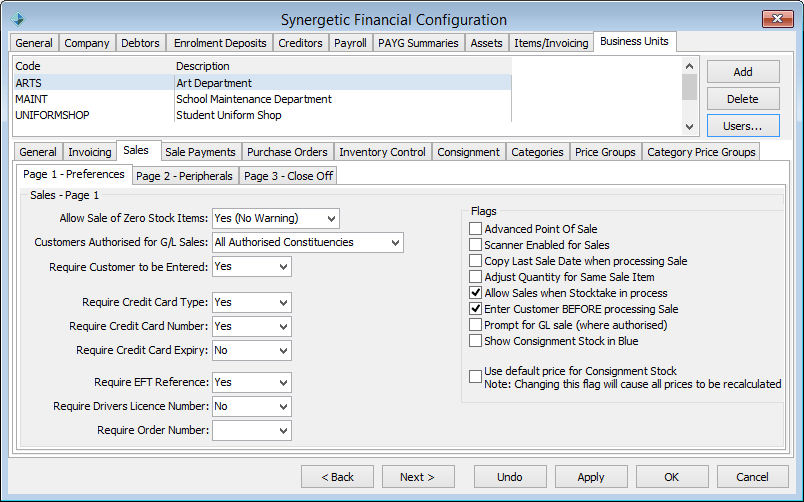Open Category Price Groups tab
804x502 pixels.
coord(701,152)
